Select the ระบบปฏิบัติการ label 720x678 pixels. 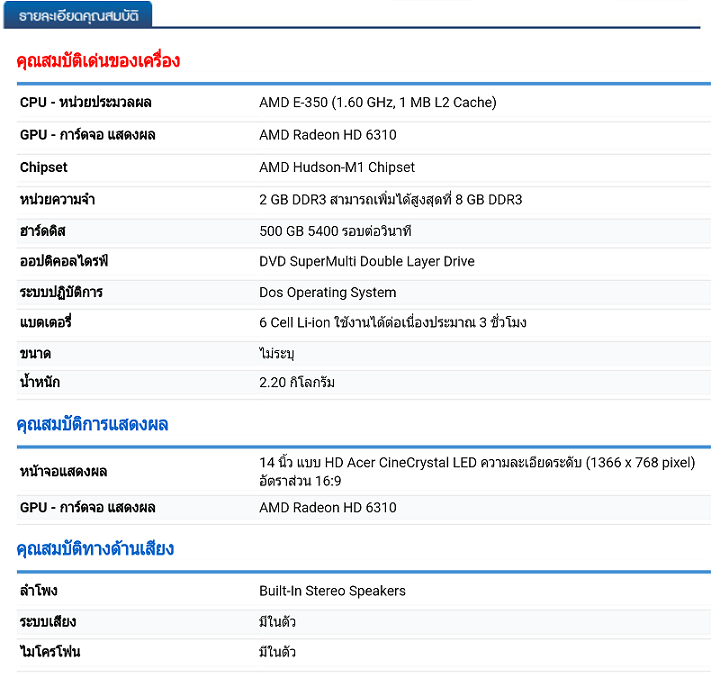(61, 292)
